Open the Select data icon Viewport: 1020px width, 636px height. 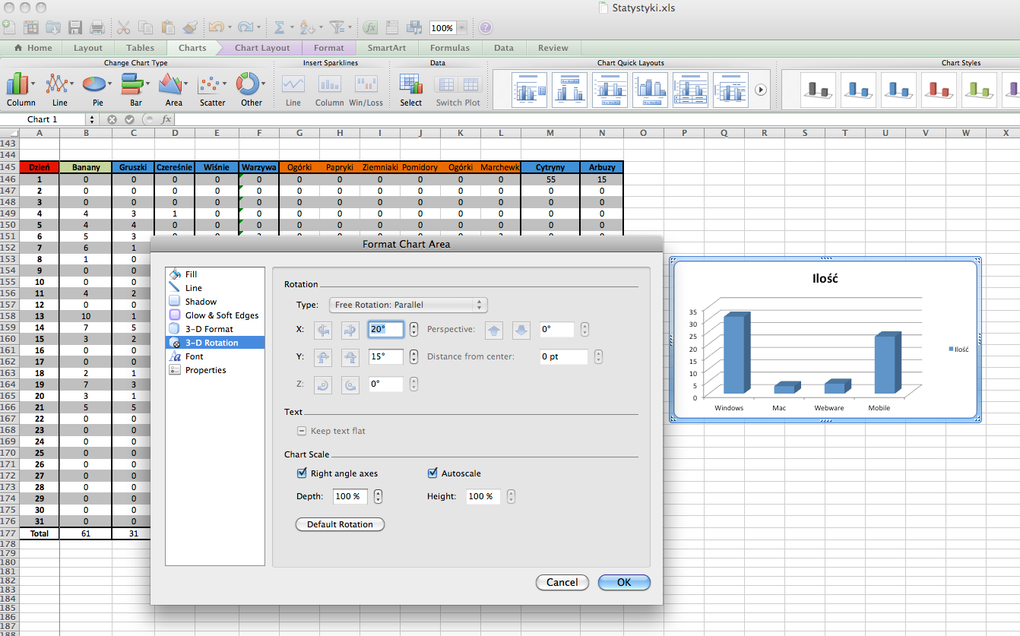click(x=411, y=87)
